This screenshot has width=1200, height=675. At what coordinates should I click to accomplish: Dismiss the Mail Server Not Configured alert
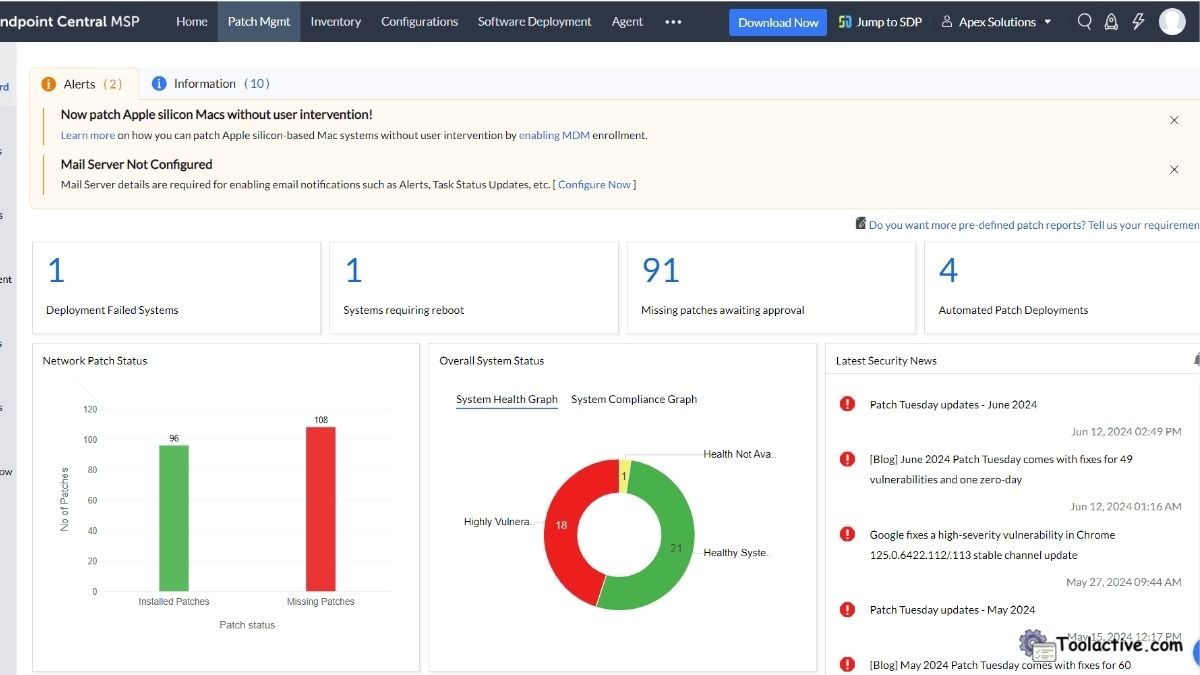[x=1174, y=169]
